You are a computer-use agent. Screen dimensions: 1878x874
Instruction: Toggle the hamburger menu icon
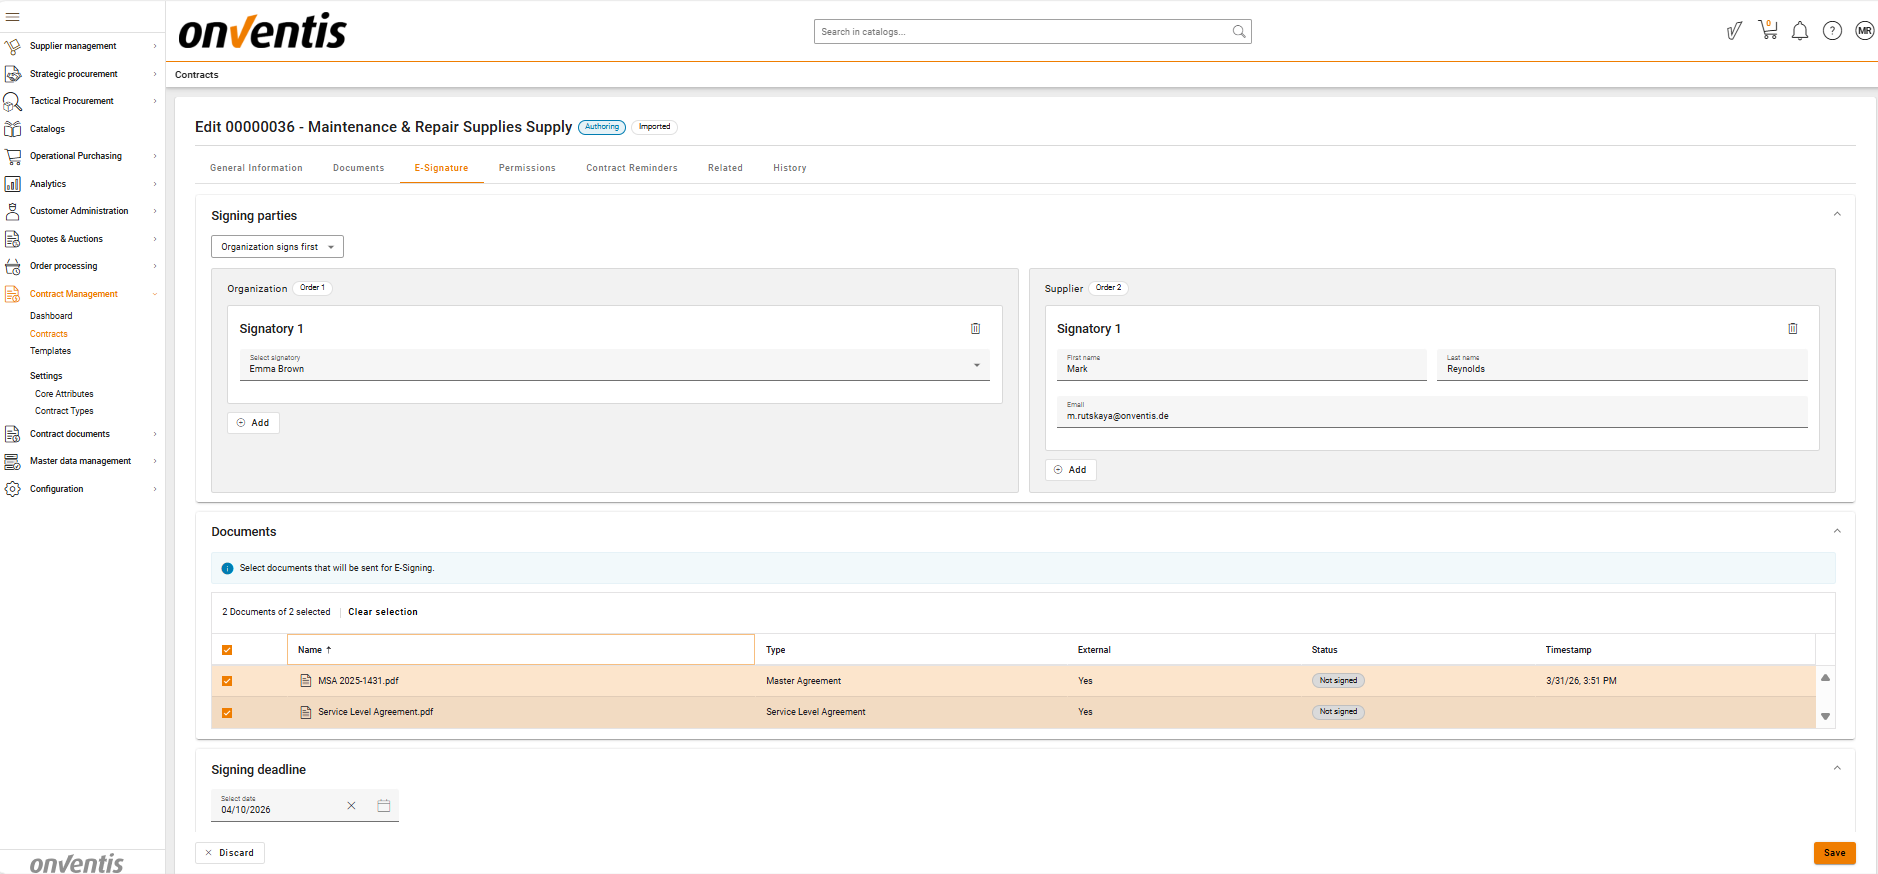(13, 17)
